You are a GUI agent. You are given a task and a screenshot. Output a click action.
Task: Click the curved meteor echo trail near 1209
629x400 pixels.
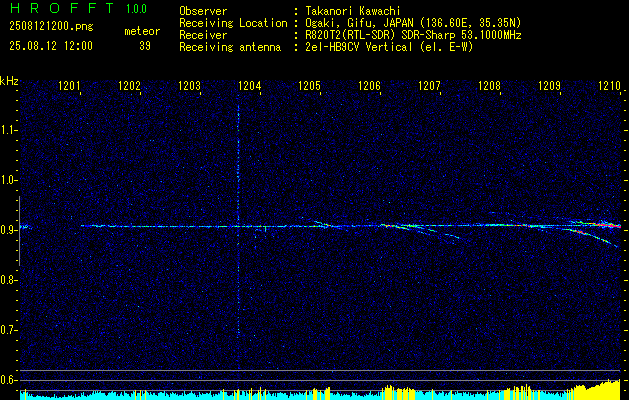coord(590,236)
